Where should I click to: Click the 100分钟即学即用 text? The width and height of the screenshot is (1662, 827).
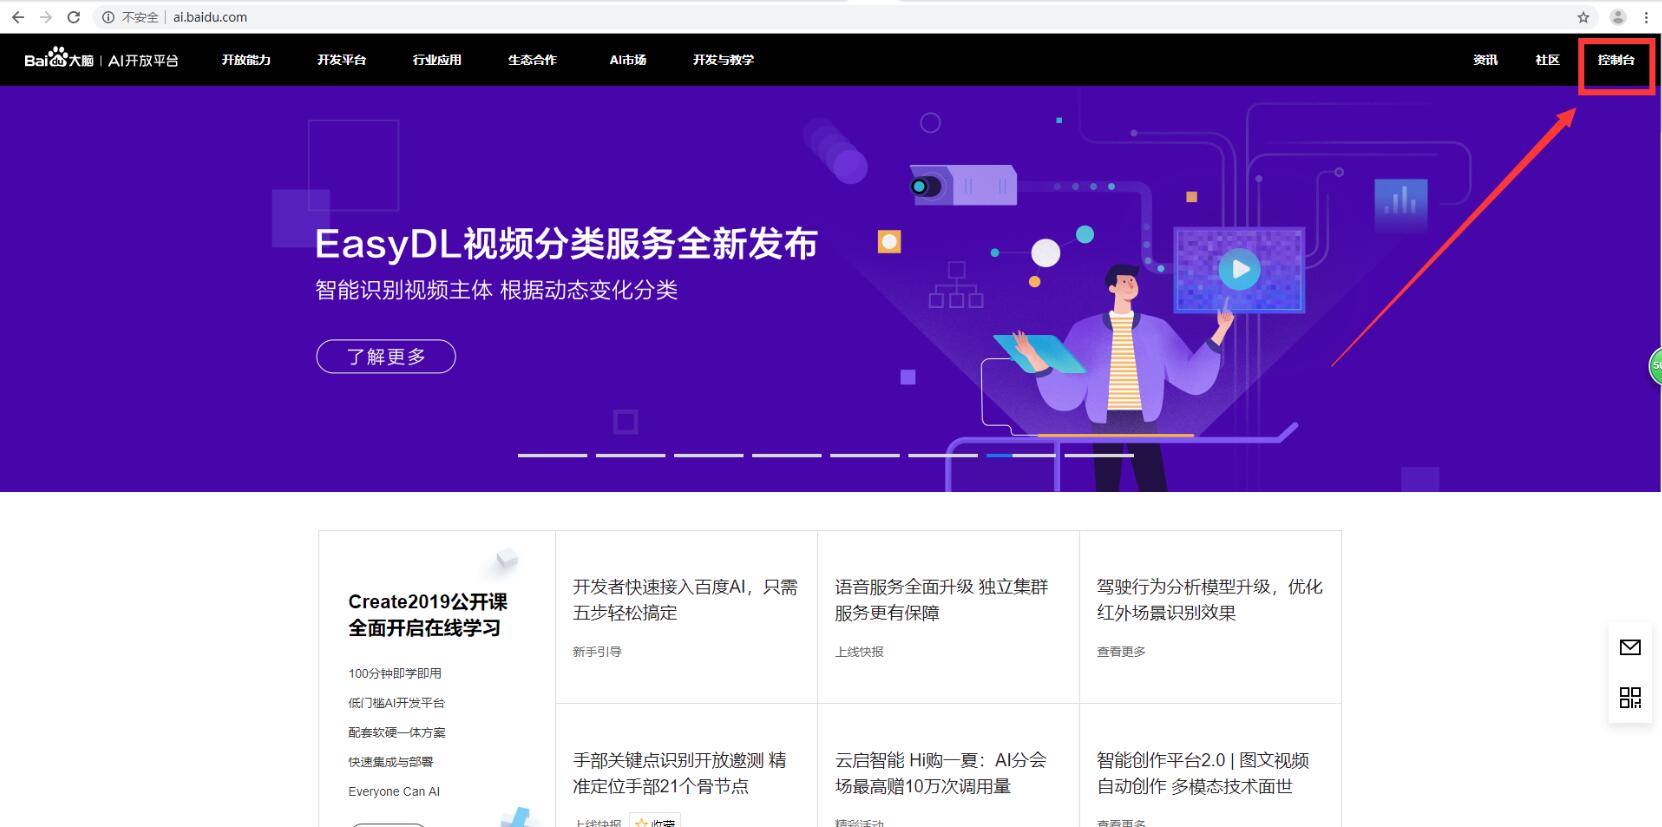[395, 673]
